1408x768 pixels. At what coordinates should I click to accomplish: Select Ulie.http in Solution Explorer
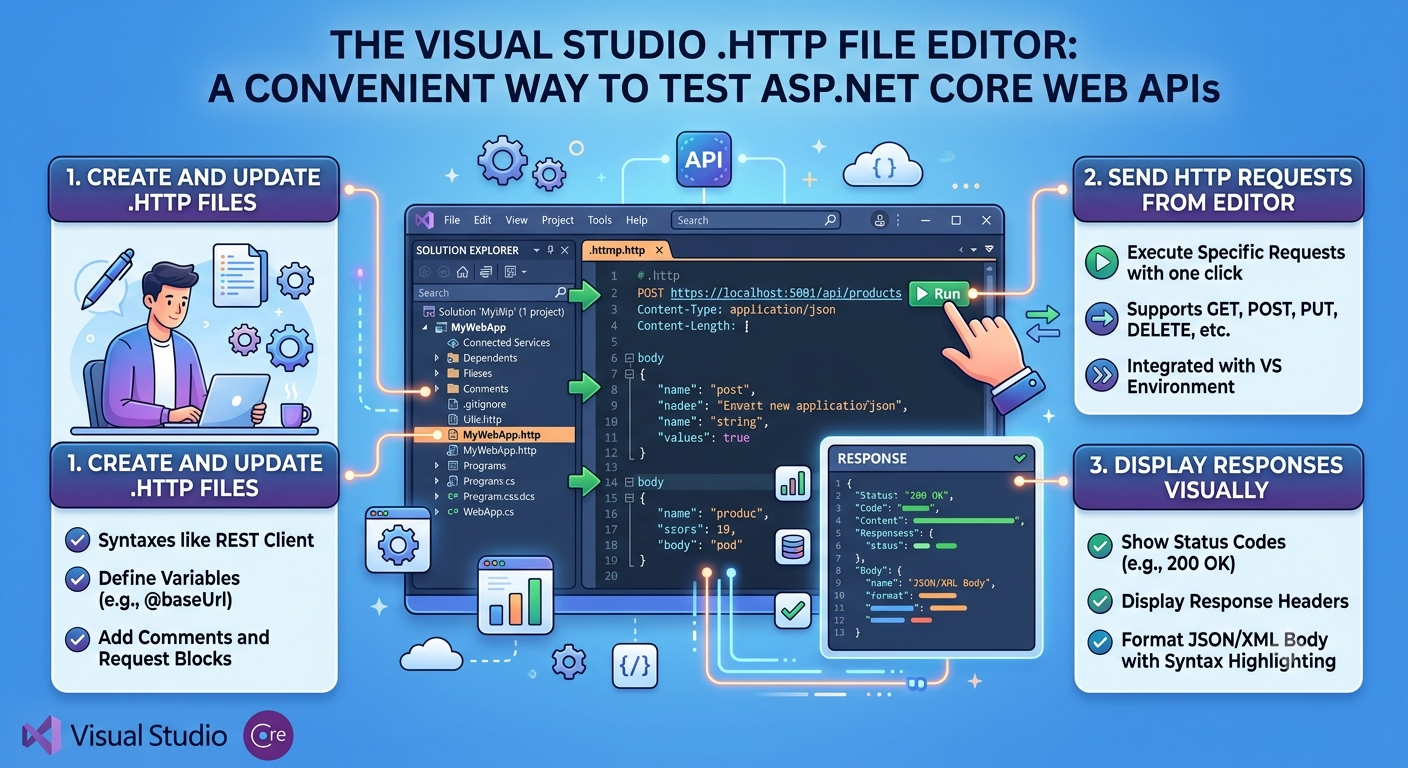click(482, 420)
